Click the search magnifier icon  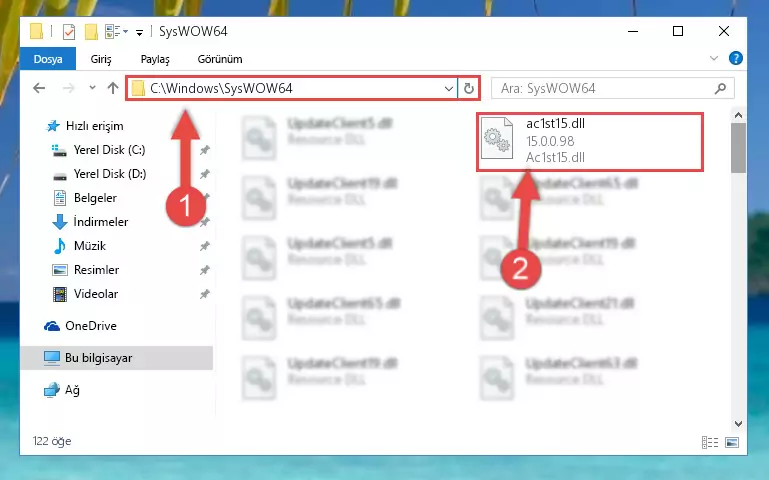click(720, 88)
